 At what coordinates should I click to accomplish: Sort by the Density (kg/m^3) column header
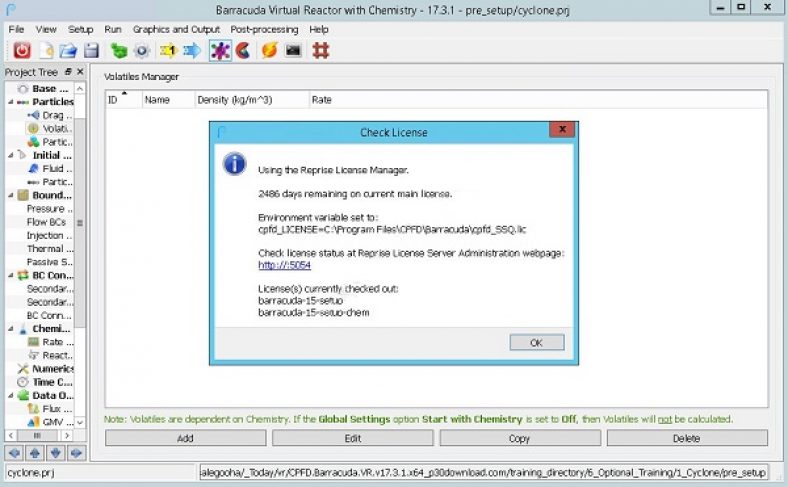click(x=252, y=100)
